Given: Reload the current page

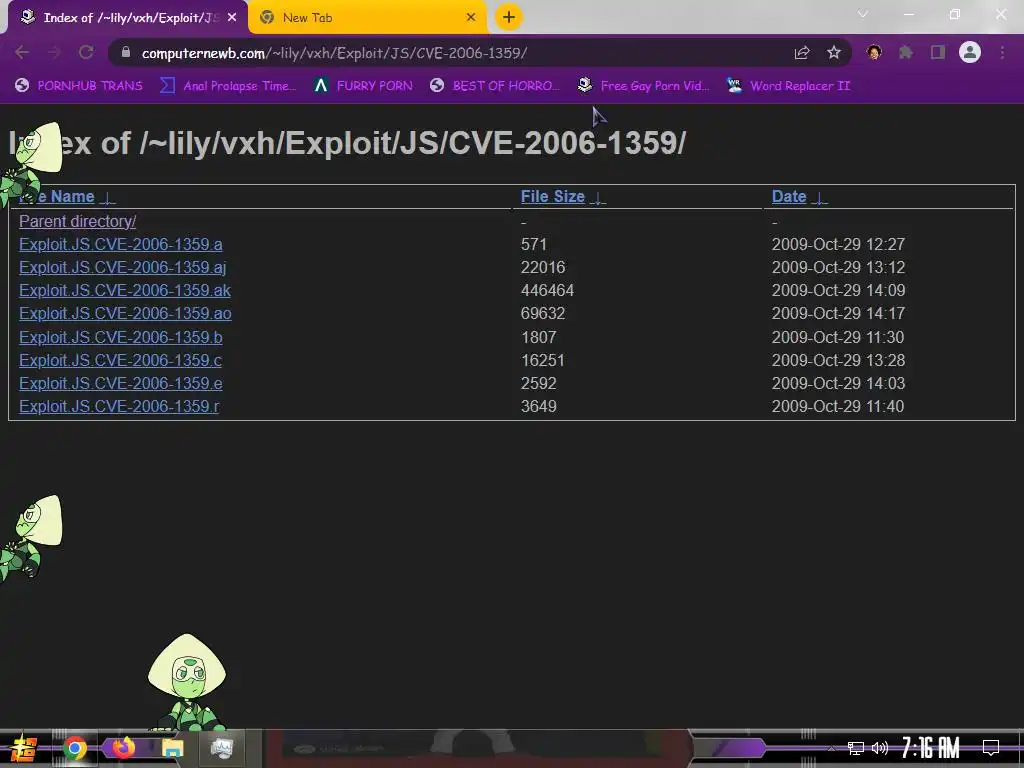Looking at the screenshot, I should [x=86, y=53].
